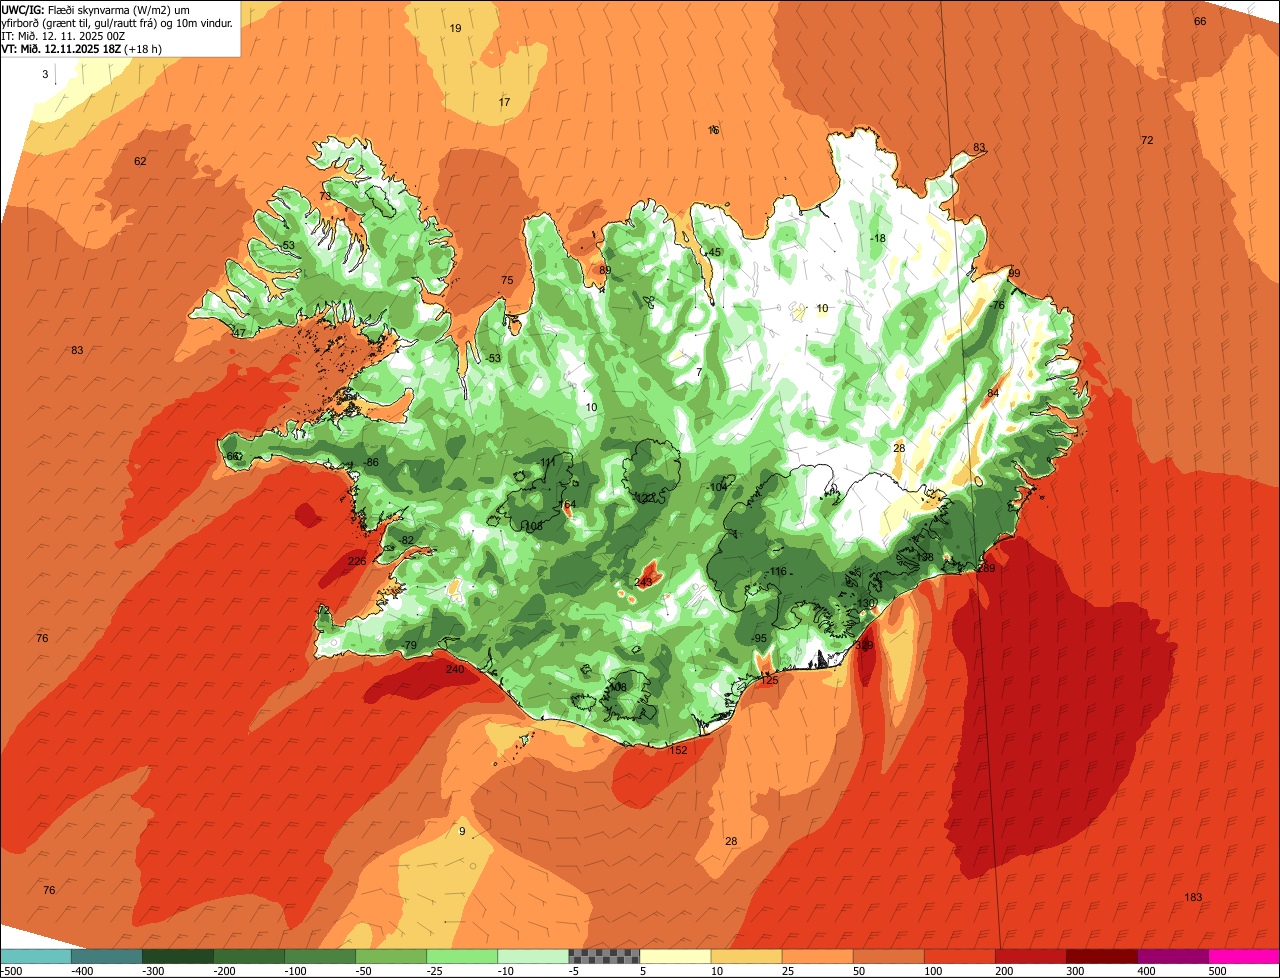Screen dimensions: 1280x978
Task: Click the map value -95 in south Iceland
Action: [x=759, y=638]
